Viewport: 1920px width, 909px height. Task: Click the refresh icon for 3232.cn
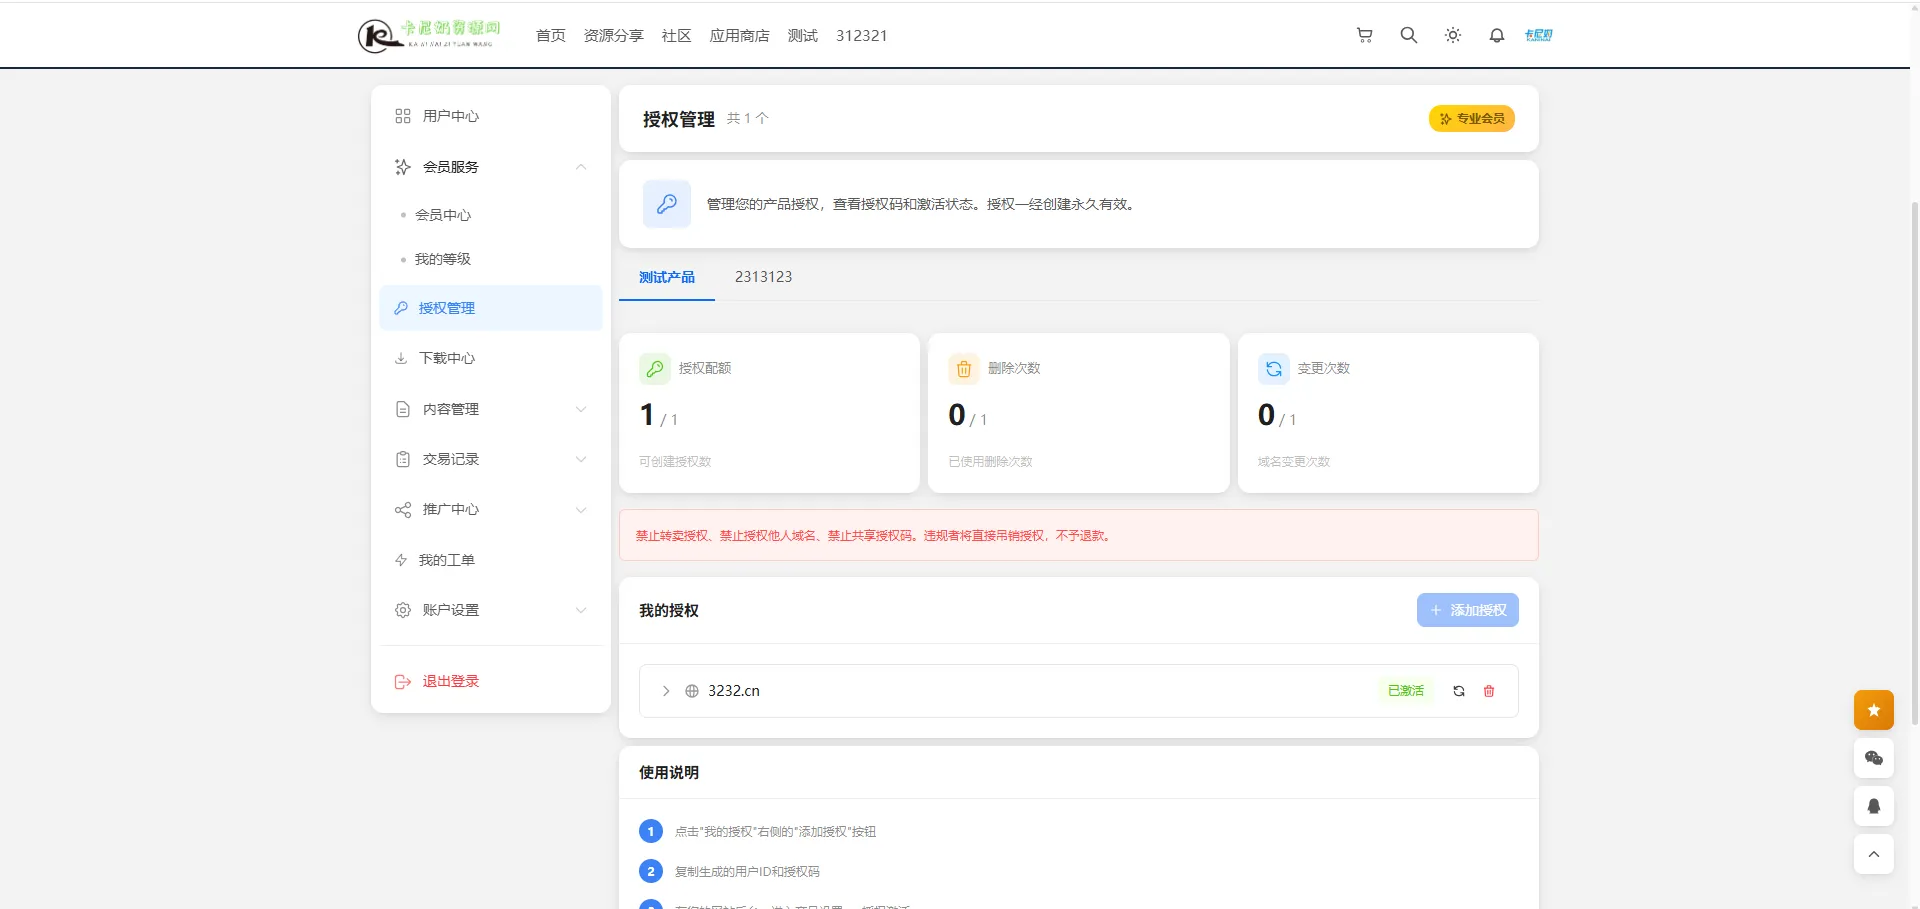click(x=1459, y=691)
